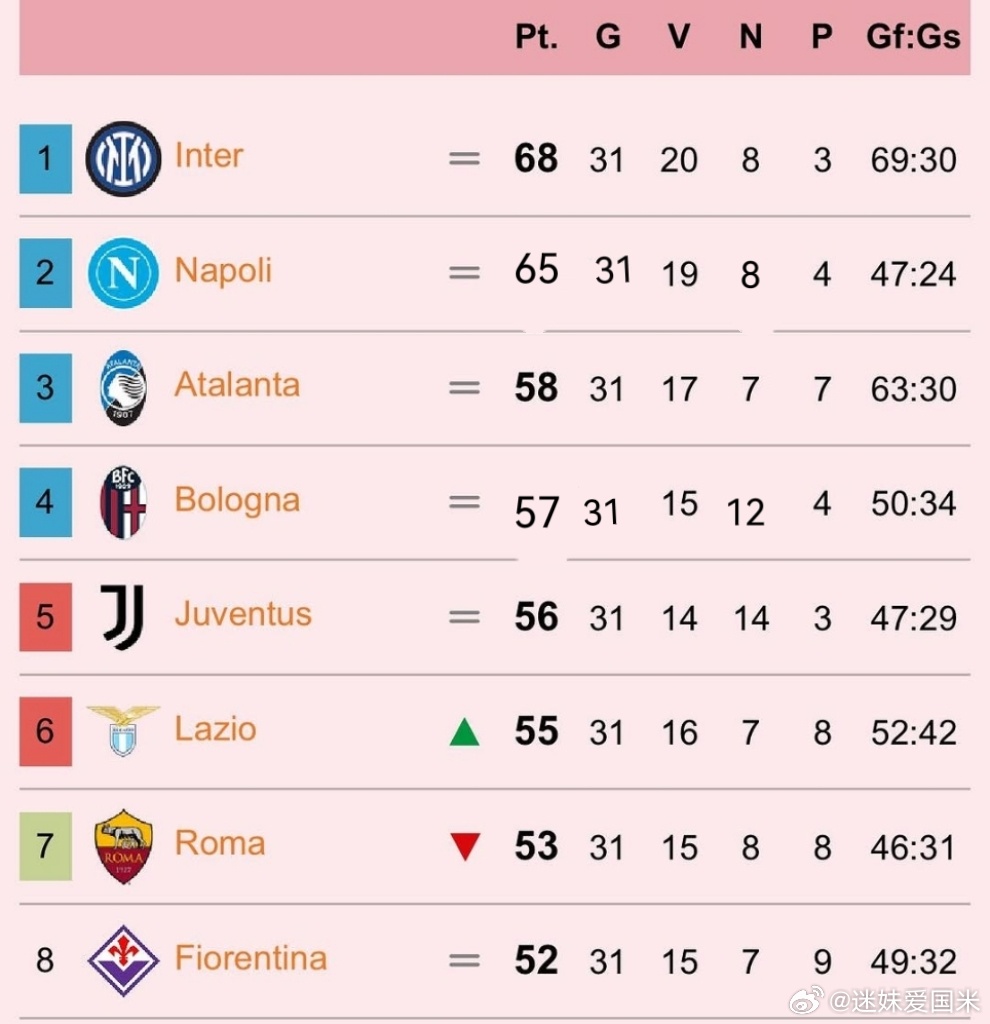The height and width of the screenshot is (1024, 990).
Task: Click red position 5 rank badge
Action: tap(46, 617)
